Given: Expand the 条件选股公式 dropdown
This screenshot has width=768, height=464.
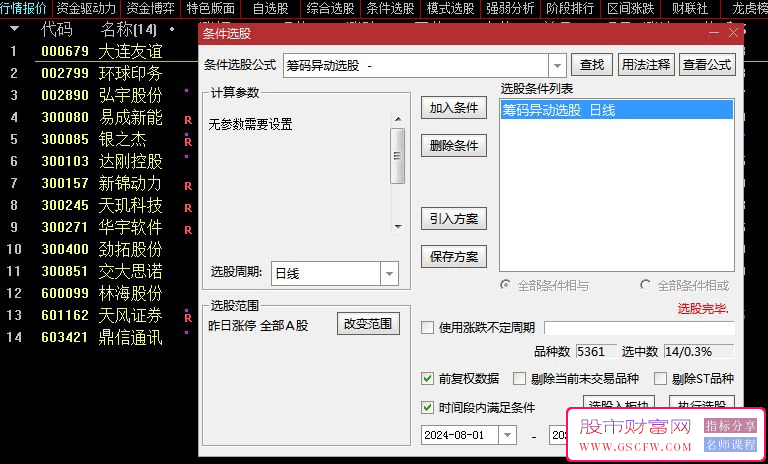Looking at the screenshot, I should tap(557, 65).
